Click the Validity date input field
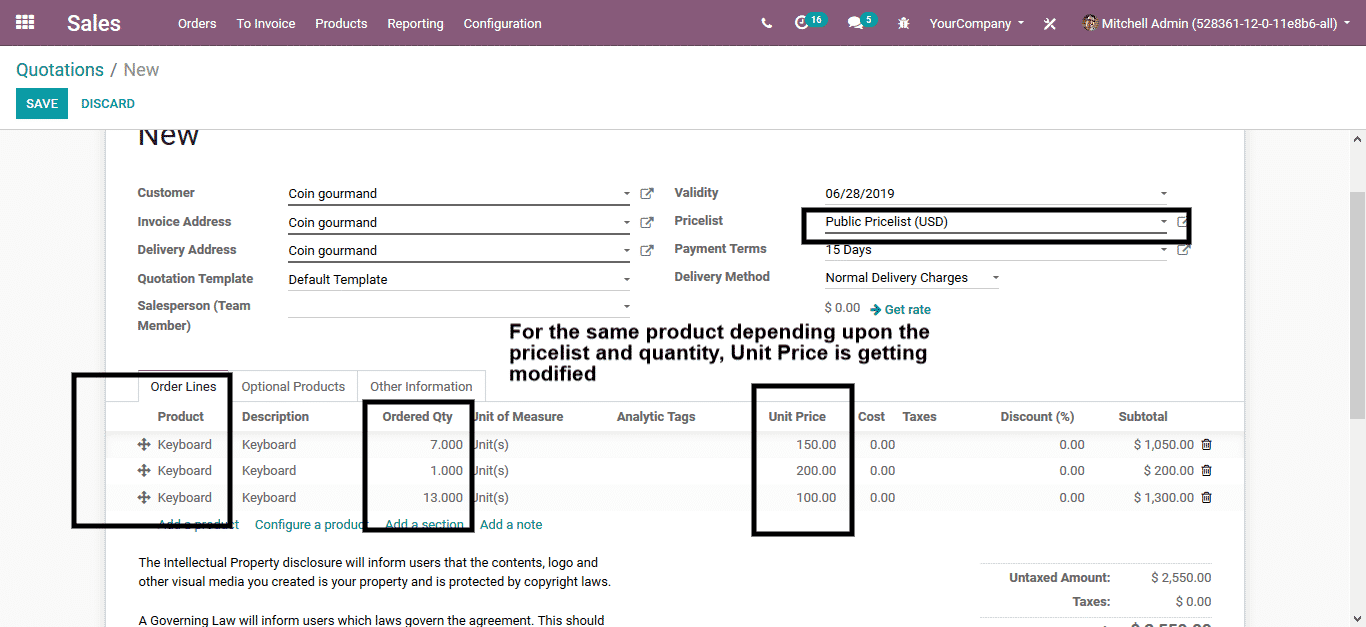 point(988,194)
